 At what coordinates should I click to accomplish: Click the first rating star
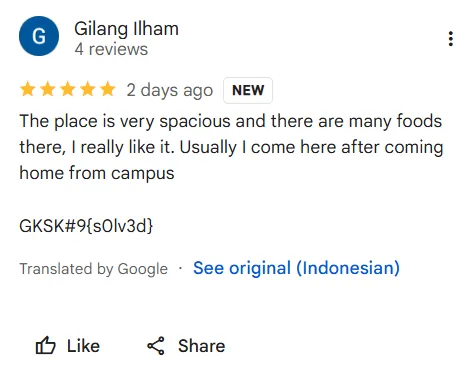point(28,90)
